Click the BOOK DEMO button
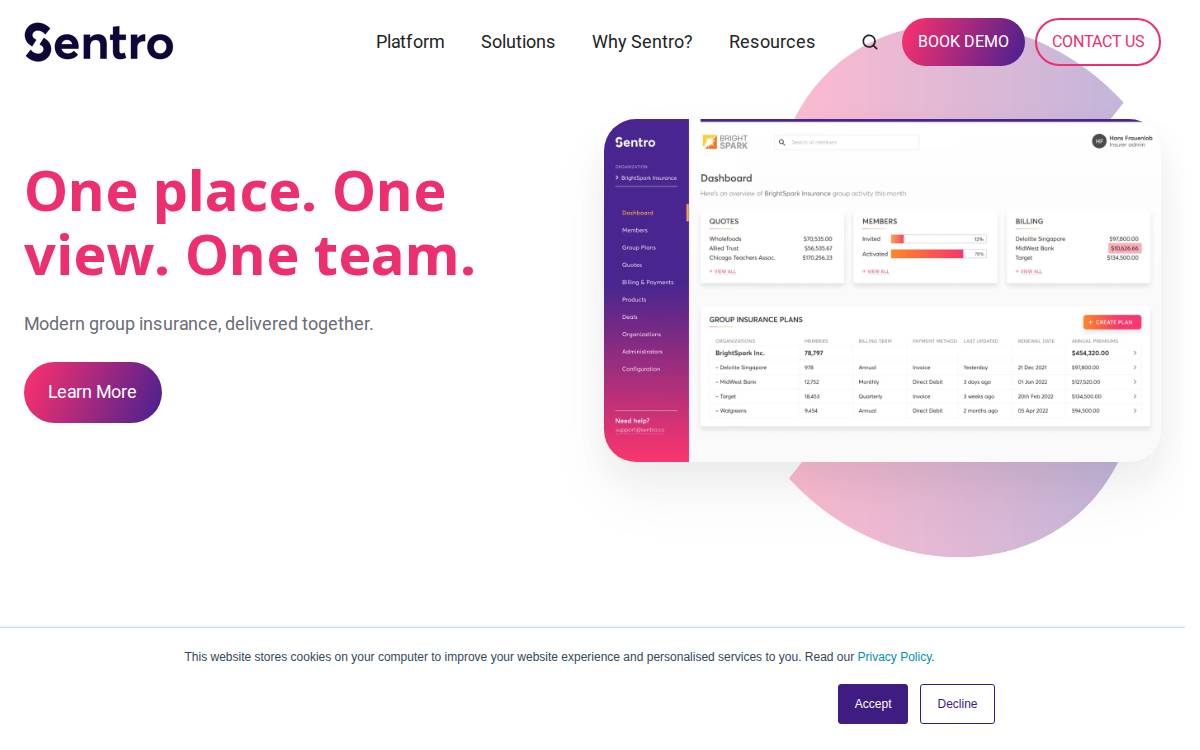This screenshot has width=1200, height=750. [963, 42]
